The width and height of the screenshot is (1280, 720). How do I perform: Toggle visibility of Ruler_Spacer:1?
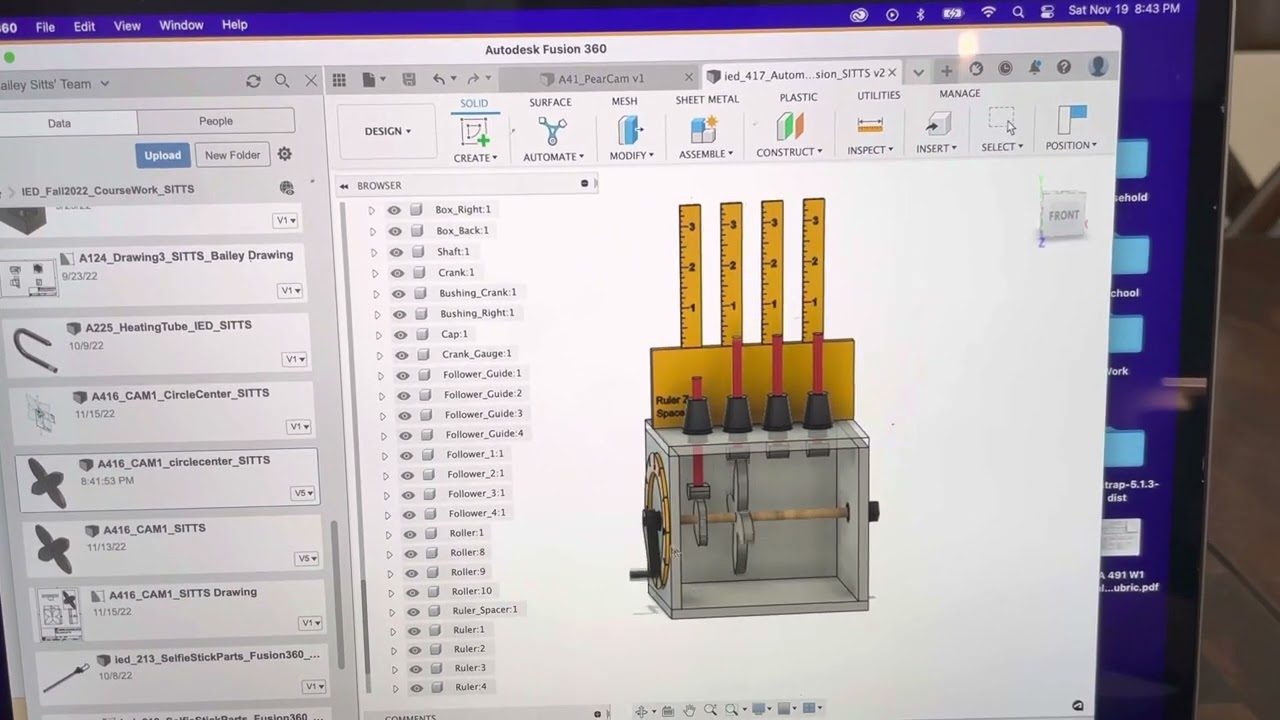pyautogui.click(x=413, y=611)
